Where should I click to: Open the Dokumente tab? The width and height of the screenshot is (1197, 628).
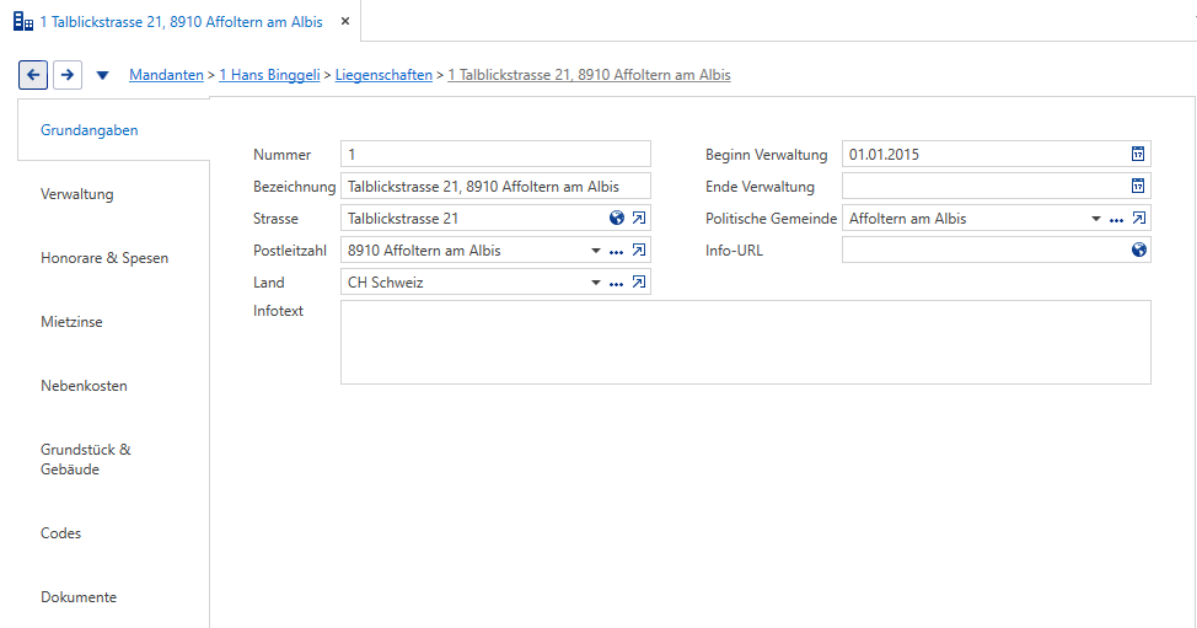pos(79,597)
